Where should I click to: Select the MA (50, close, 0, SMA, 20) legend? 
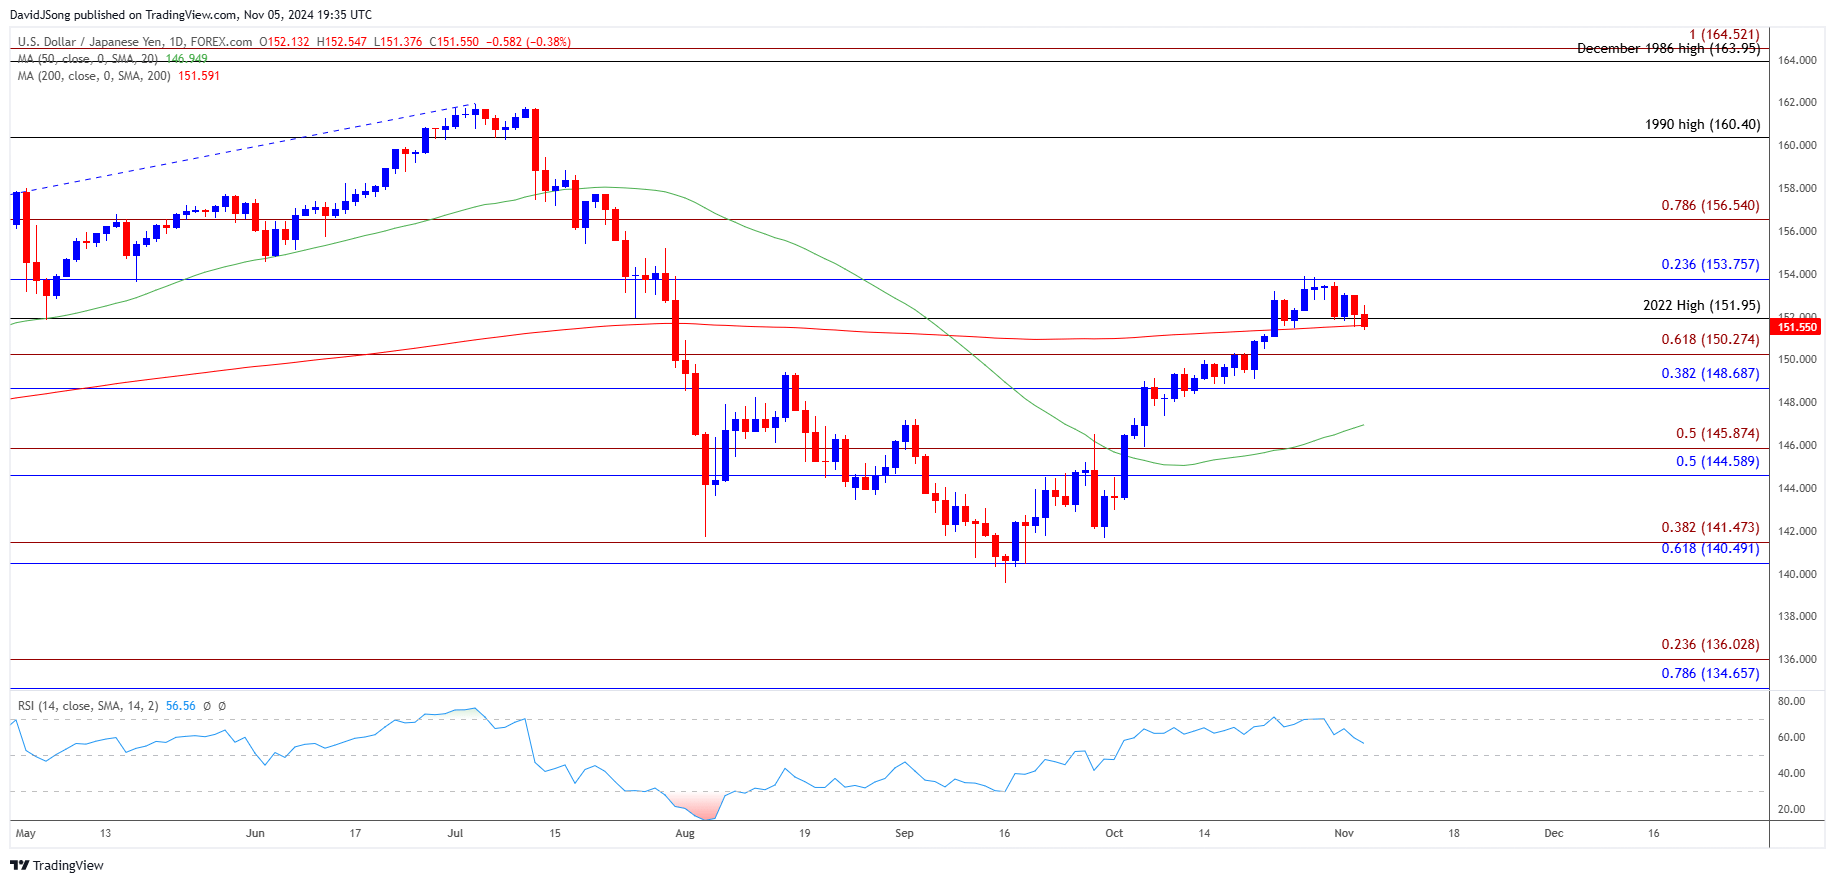point(87,59)
